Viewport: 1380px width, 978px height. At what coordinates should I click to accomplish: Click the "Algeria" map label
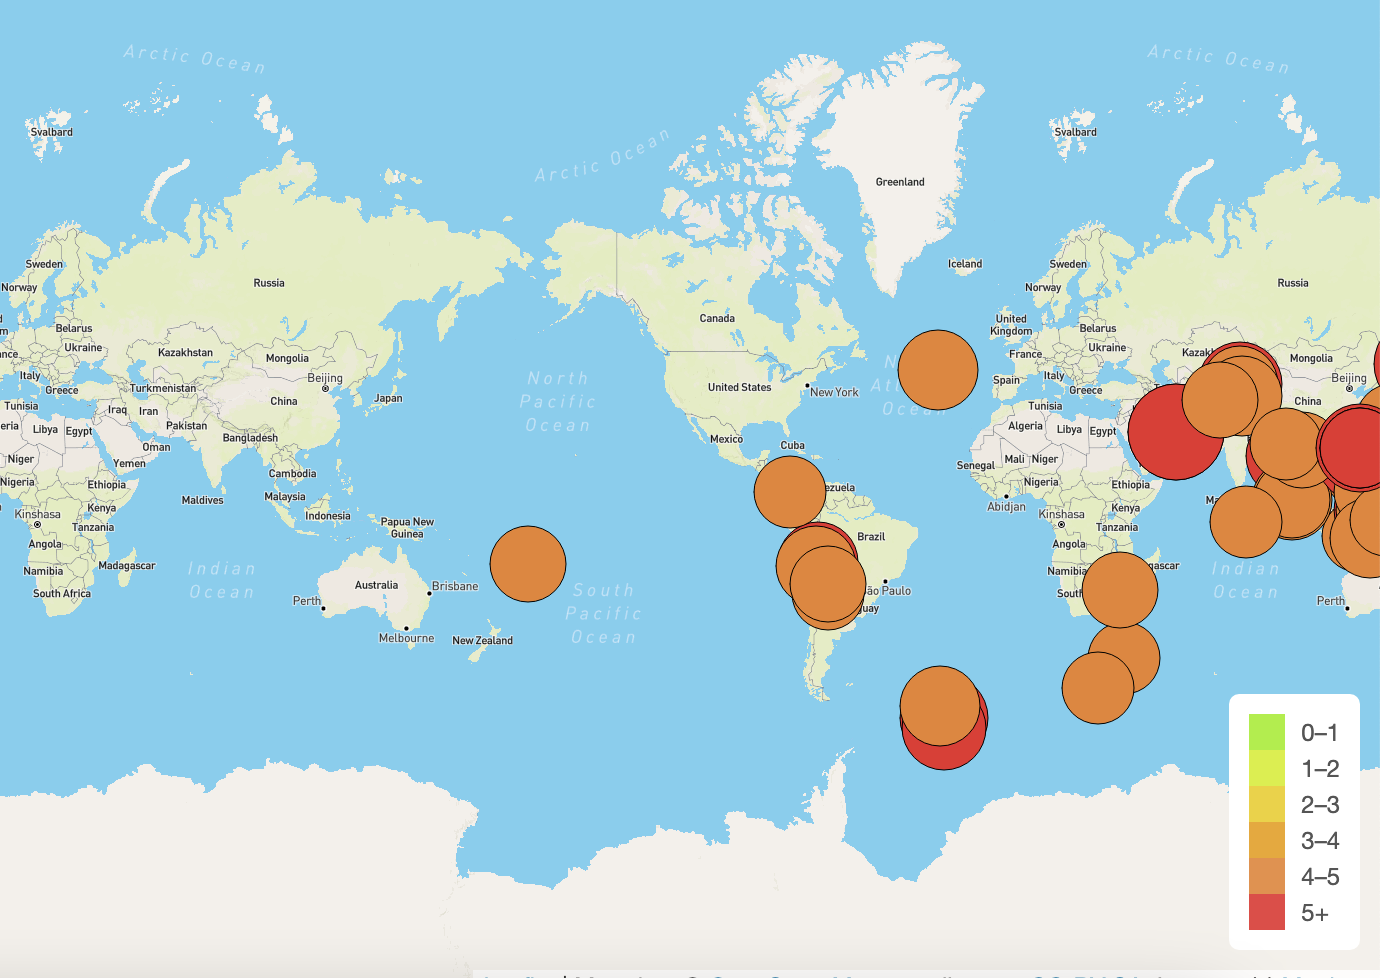pos(1025,425)
